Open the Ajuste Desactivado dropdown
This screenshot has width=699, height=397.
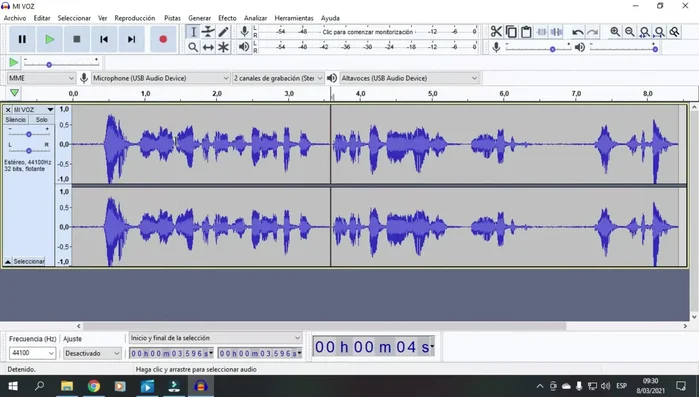[x=92, y=353]
